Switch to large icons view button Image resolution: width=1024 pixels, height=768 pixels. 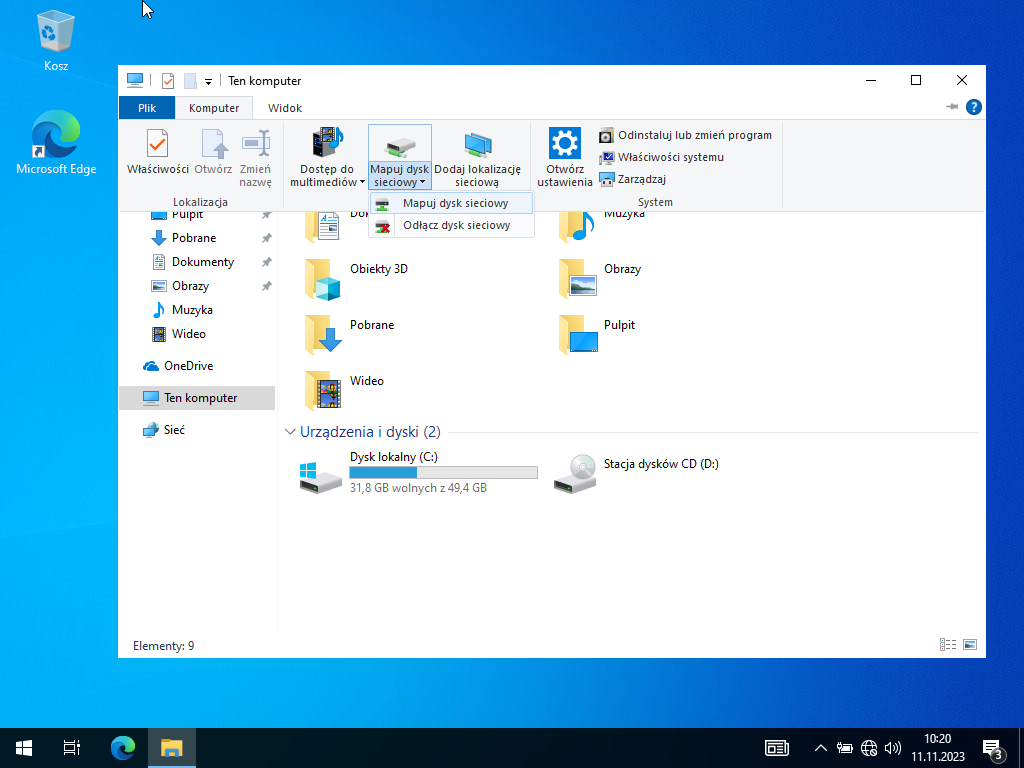(x=969, y=645)
